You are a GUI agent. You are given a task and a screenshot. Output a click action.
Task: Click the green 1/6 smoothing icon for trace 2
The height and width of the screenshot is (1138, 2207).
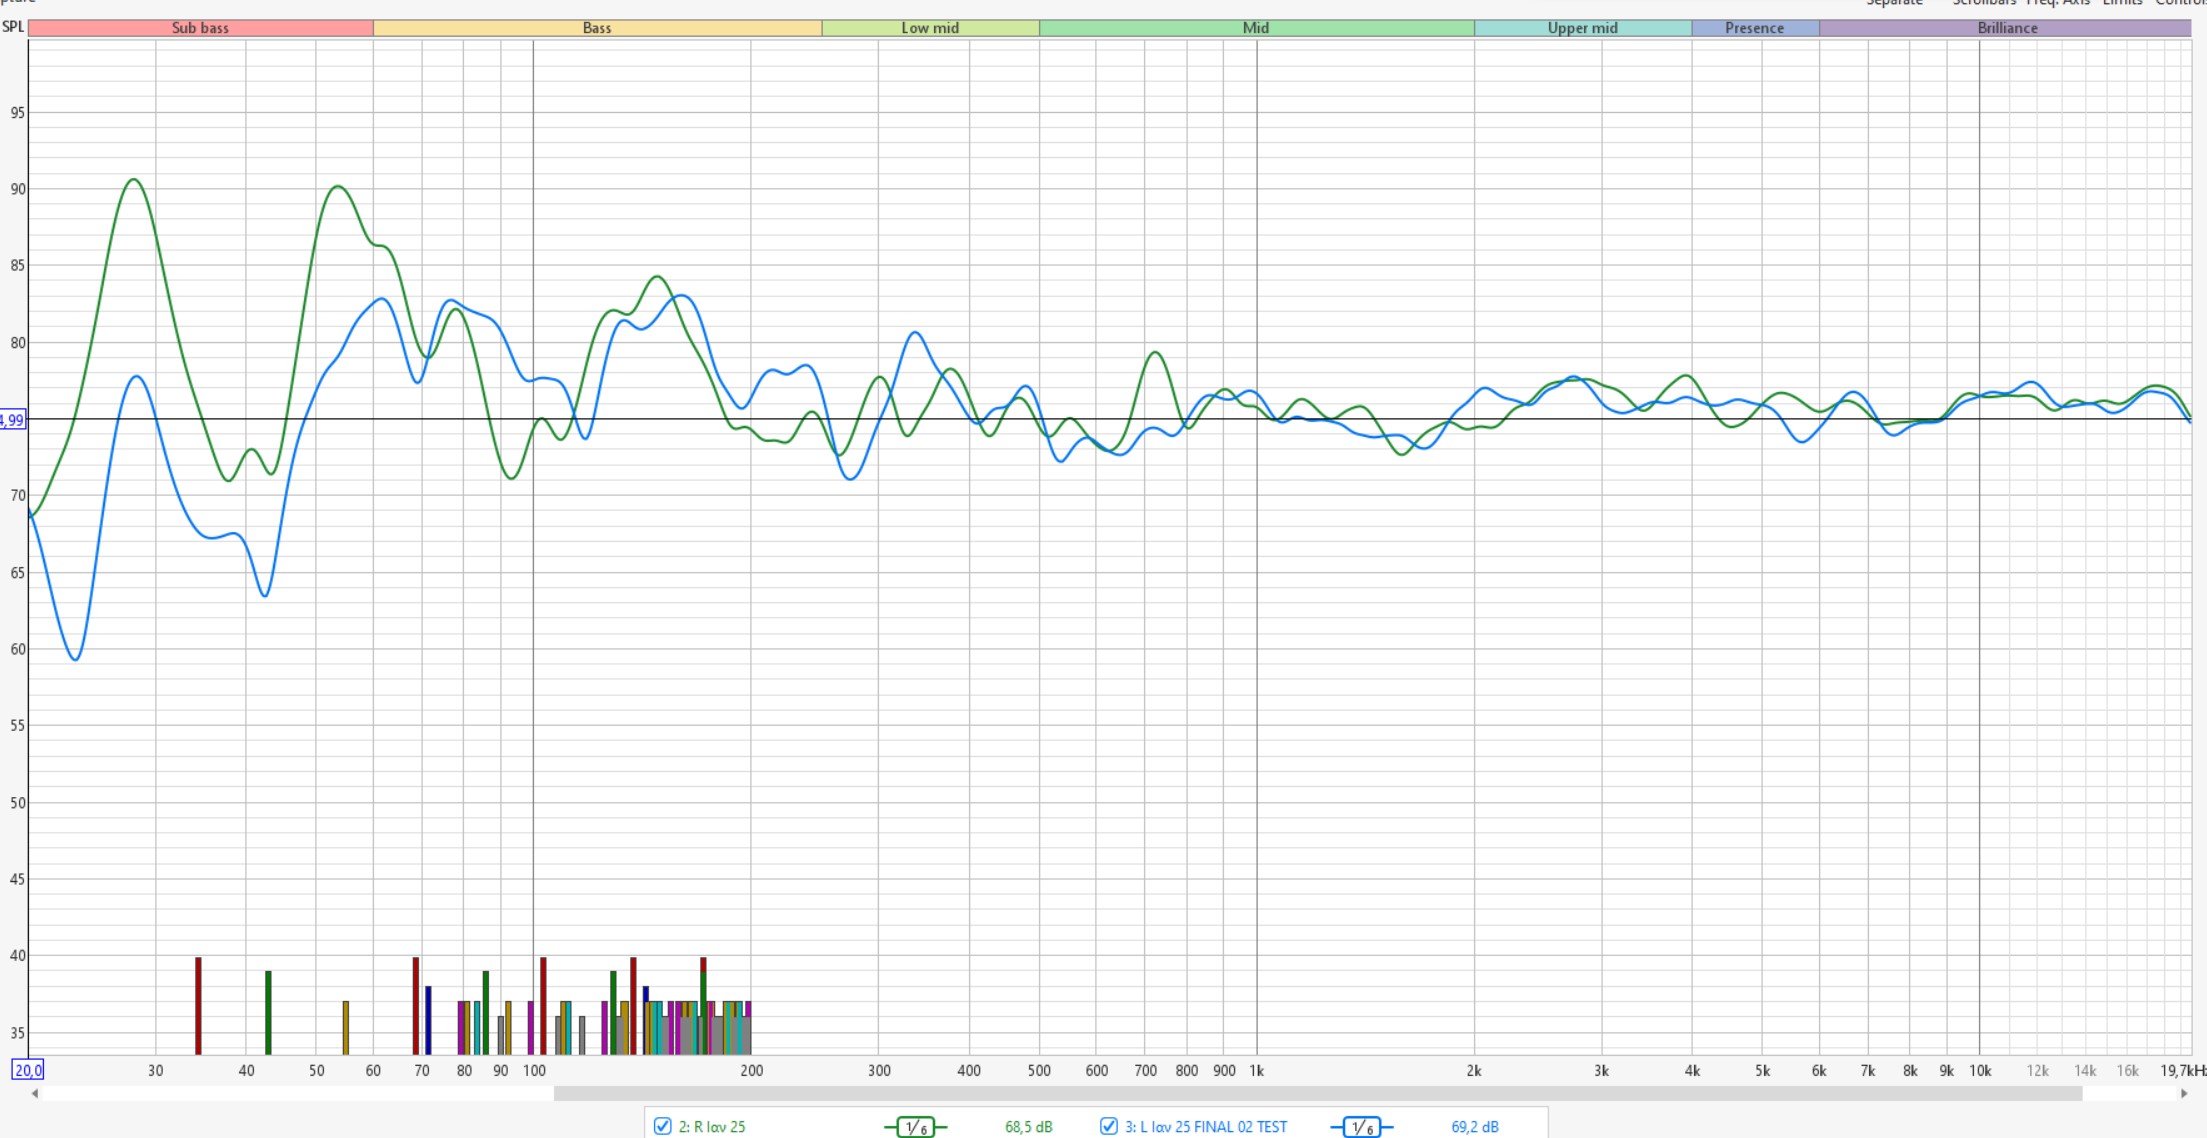click(915, 1127)
